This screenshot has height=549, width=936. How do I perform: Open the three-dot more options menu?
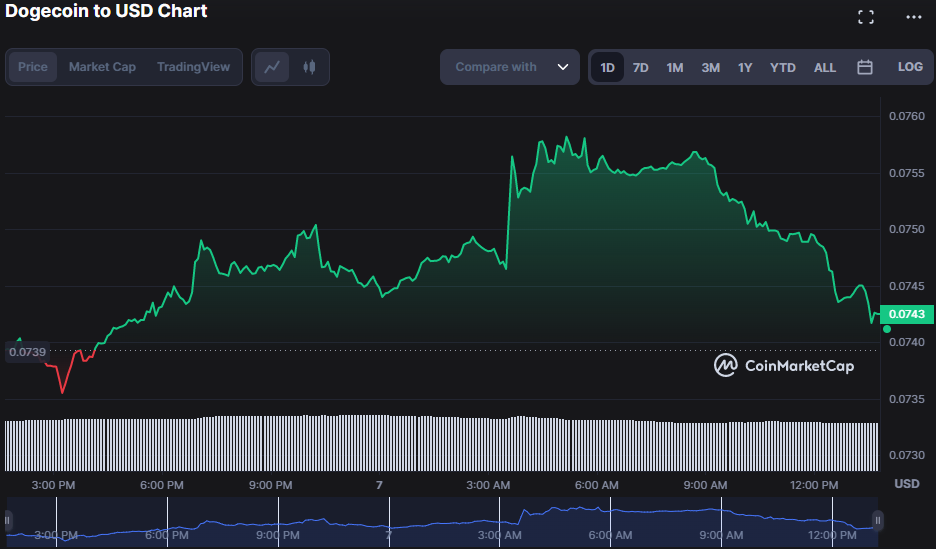click(x=914, y=17)
